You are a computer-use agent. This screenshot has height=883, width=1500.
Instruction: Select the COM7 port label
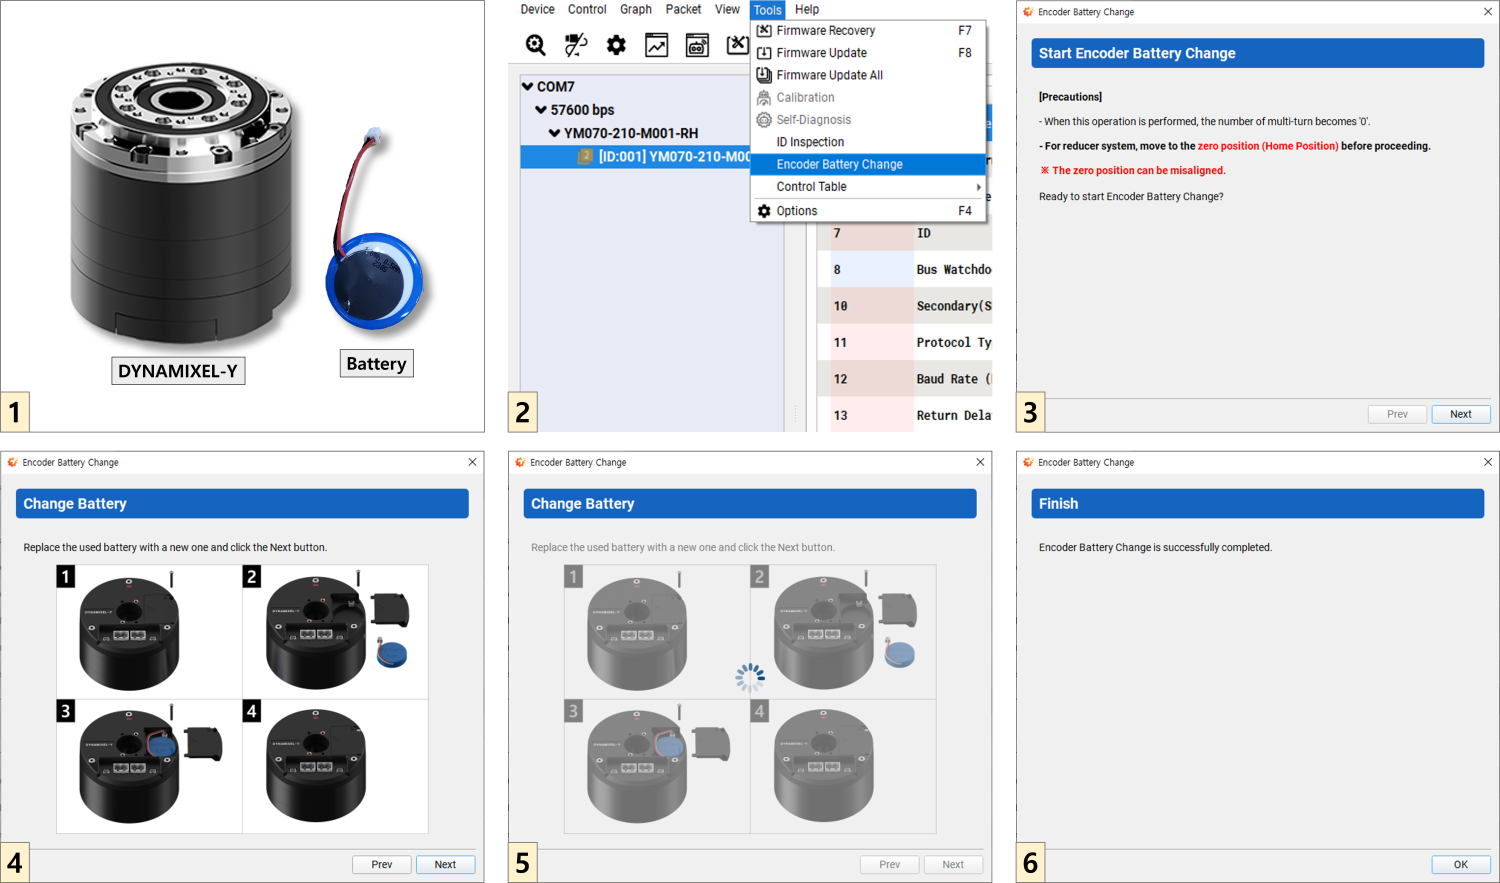click(556, 87)
